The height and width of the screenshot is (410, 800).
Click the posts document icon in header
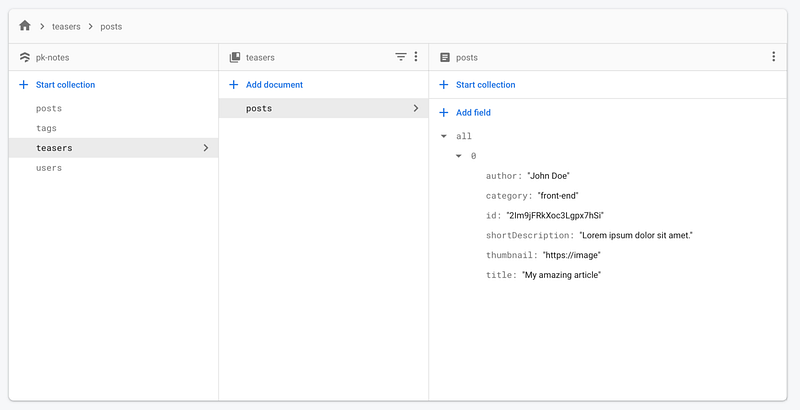[x=445, y=57]
